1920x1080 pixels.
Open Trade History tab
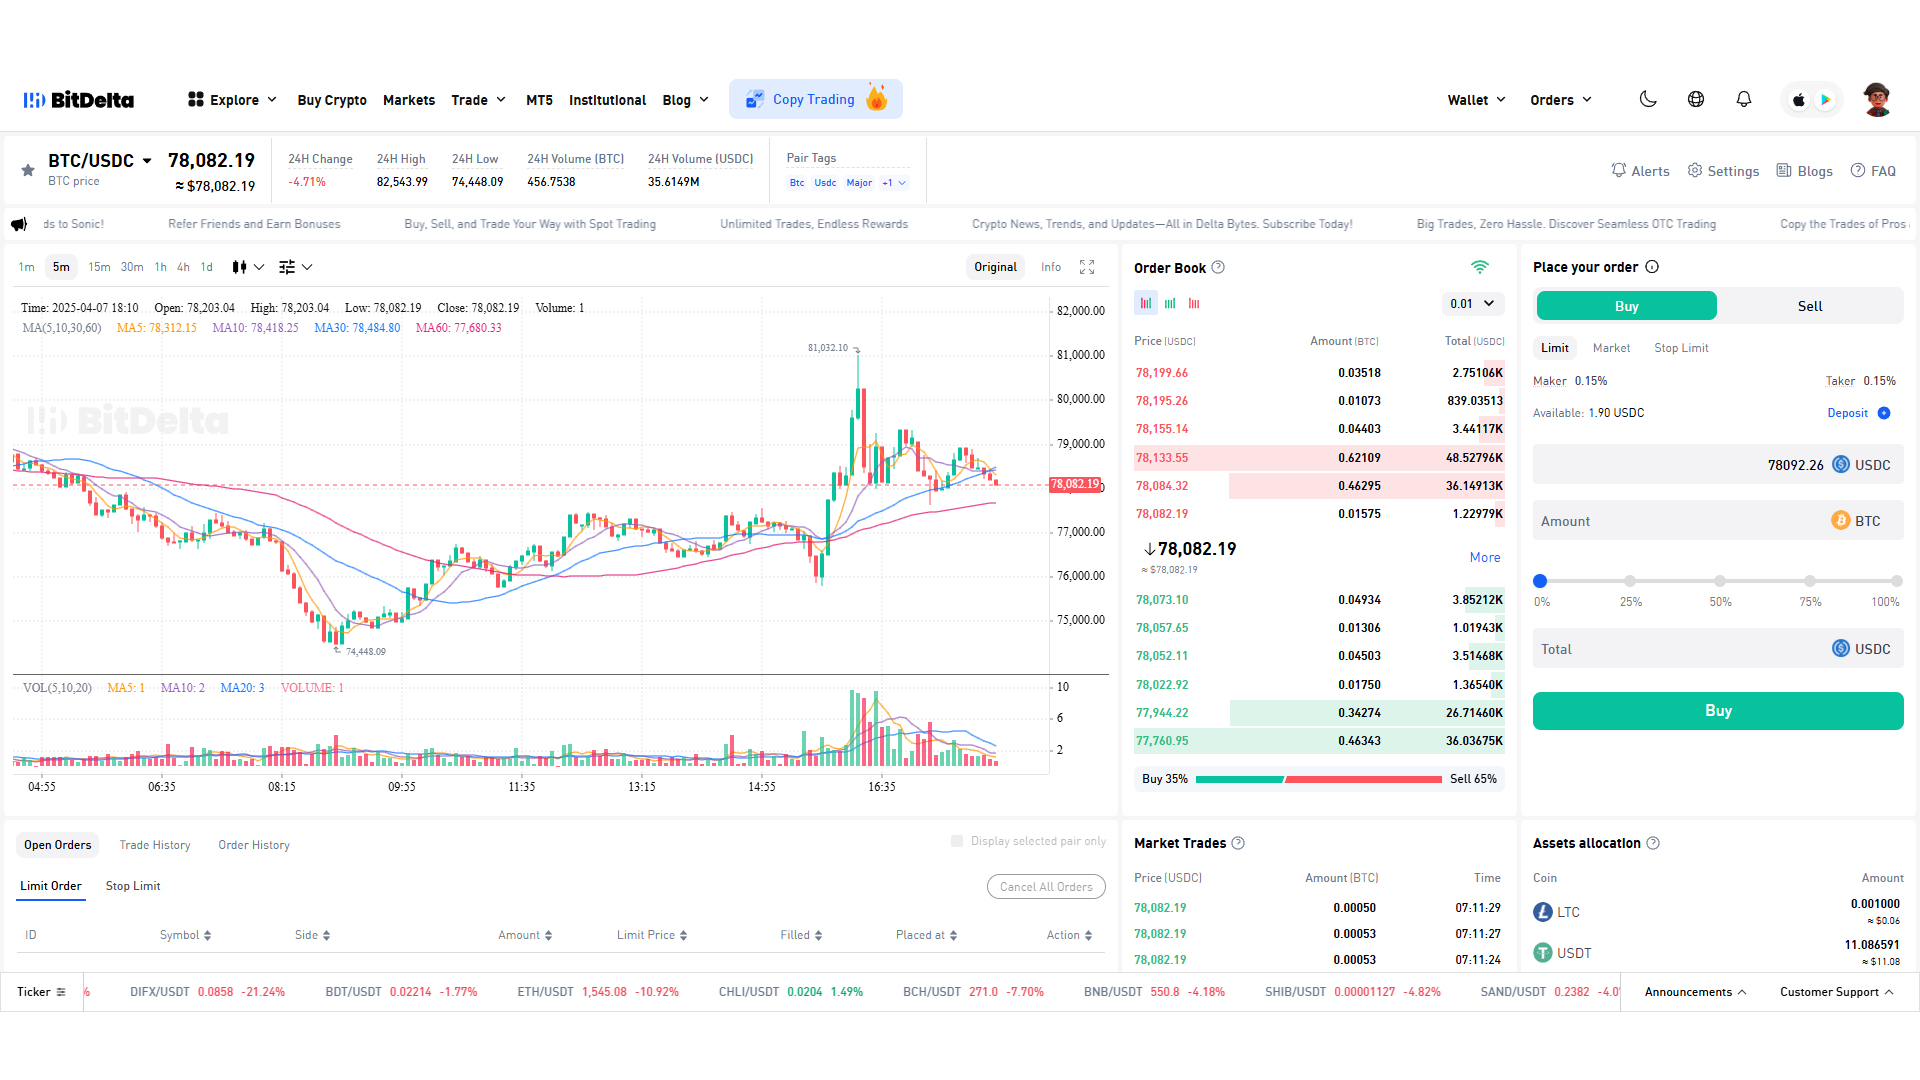click(x=155, y=845)
